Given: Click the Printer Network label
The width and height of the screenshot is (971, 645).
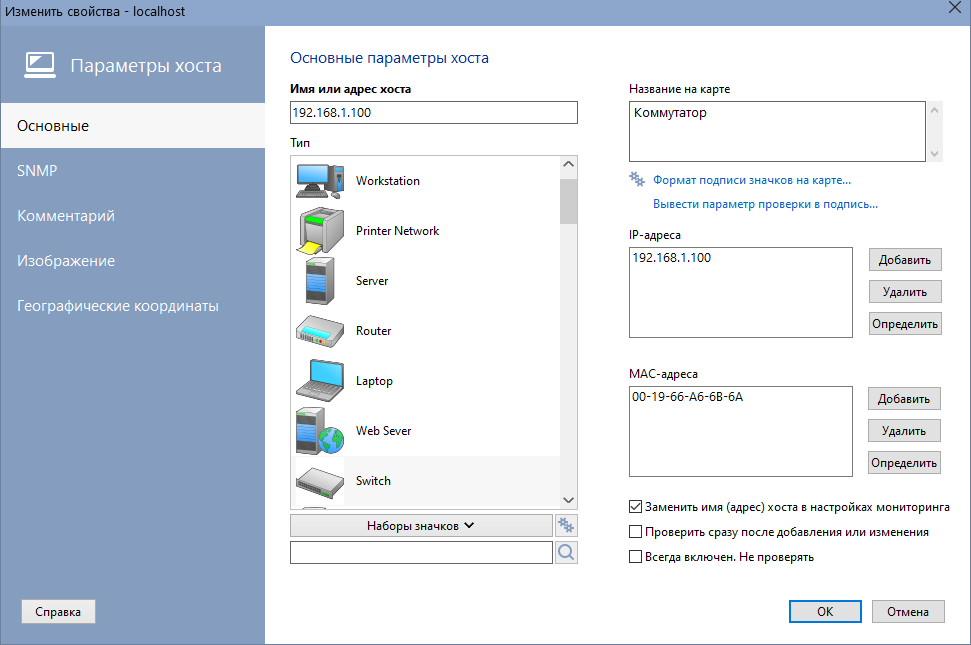Looking at the screenshot, I should click(398, 231).
